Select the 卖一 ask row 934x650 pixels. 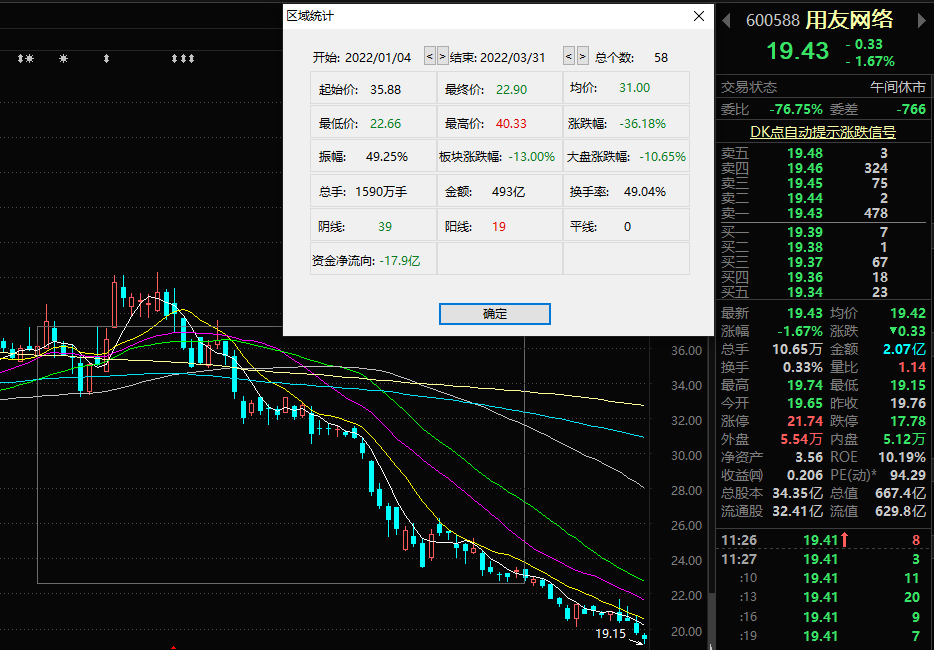823,213
